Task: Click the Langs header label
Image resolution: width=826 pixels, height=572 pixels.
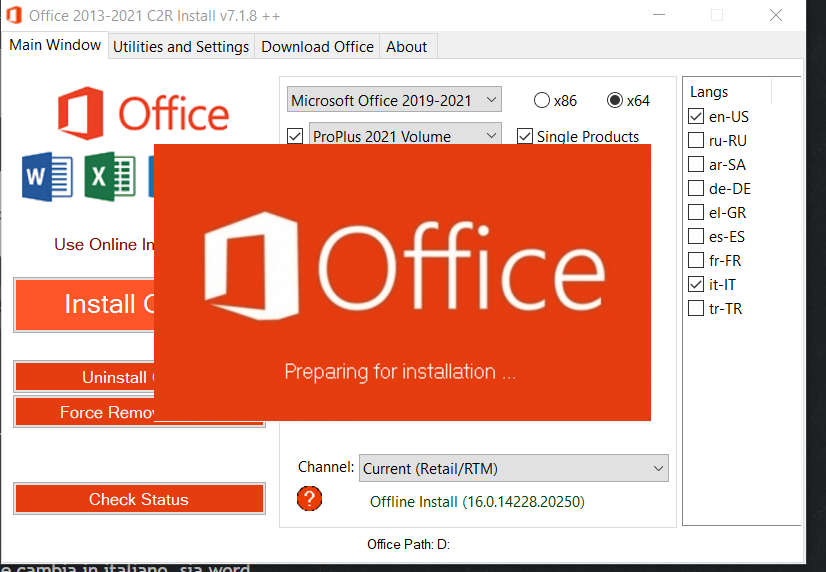Action: point(709,92)
